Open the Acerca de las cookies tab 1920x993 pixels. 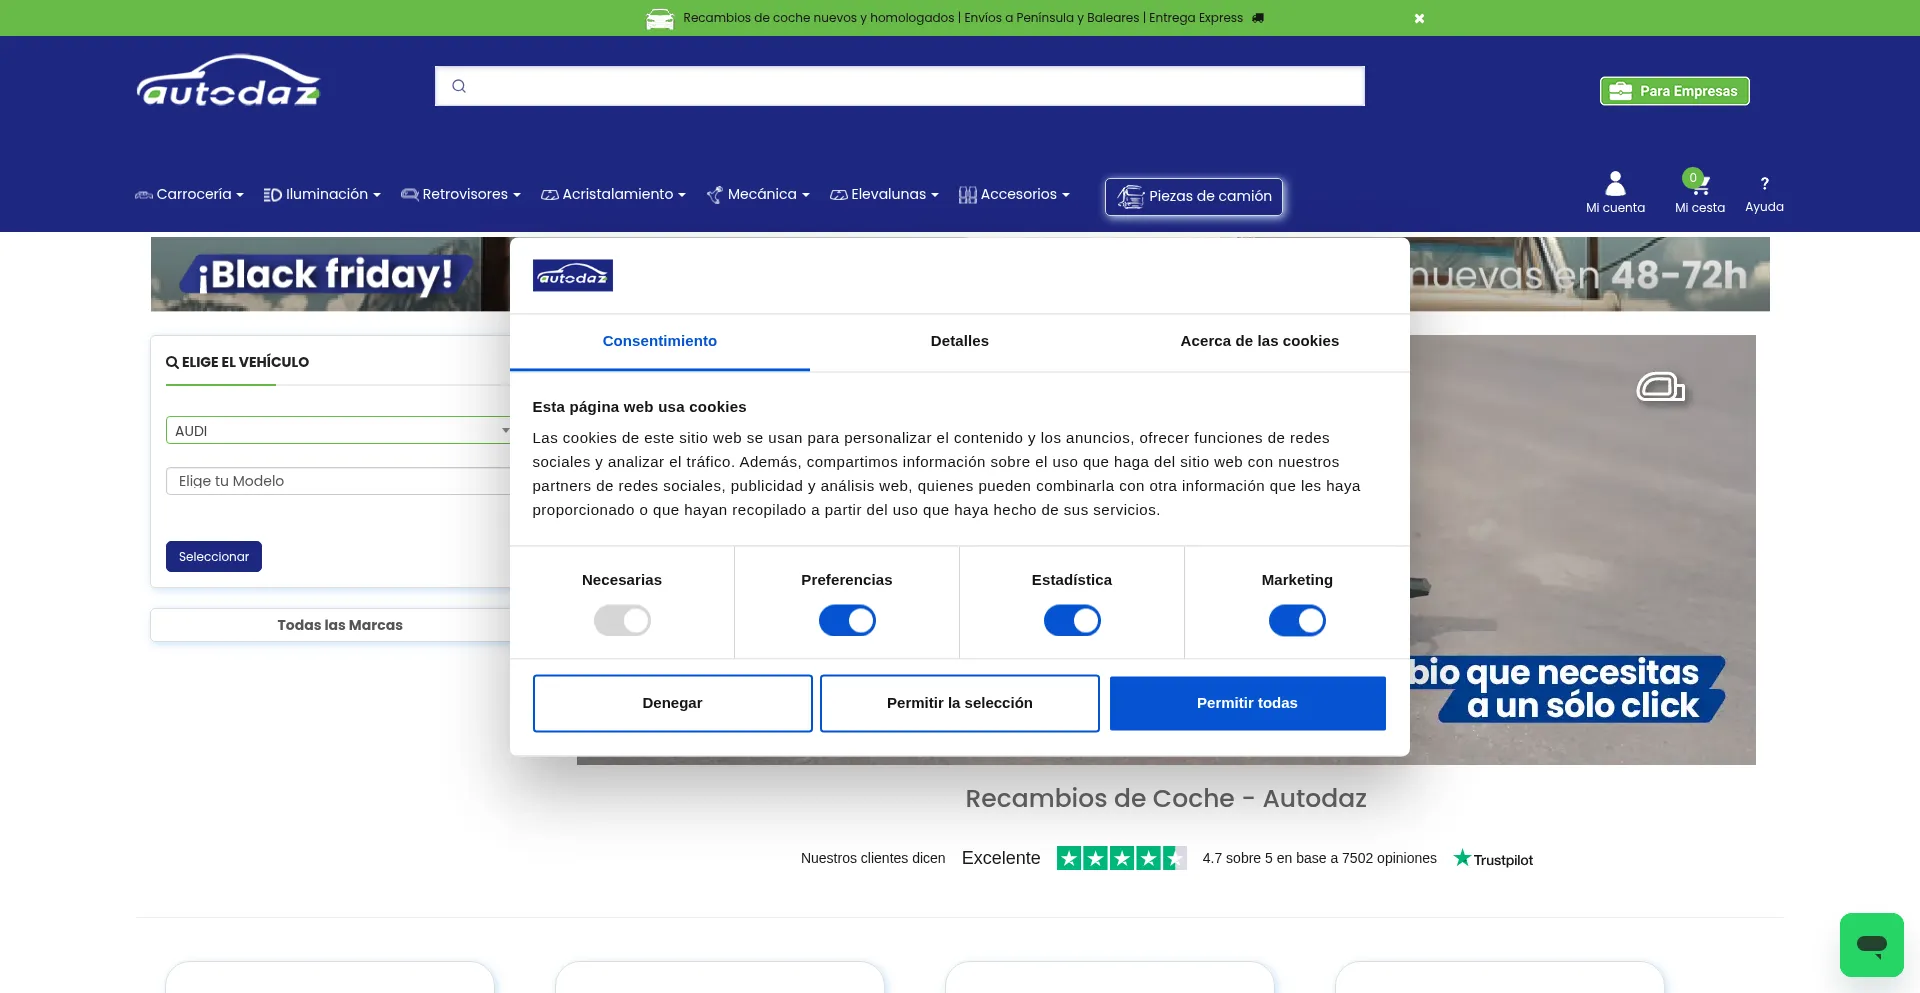point(1259,341)
